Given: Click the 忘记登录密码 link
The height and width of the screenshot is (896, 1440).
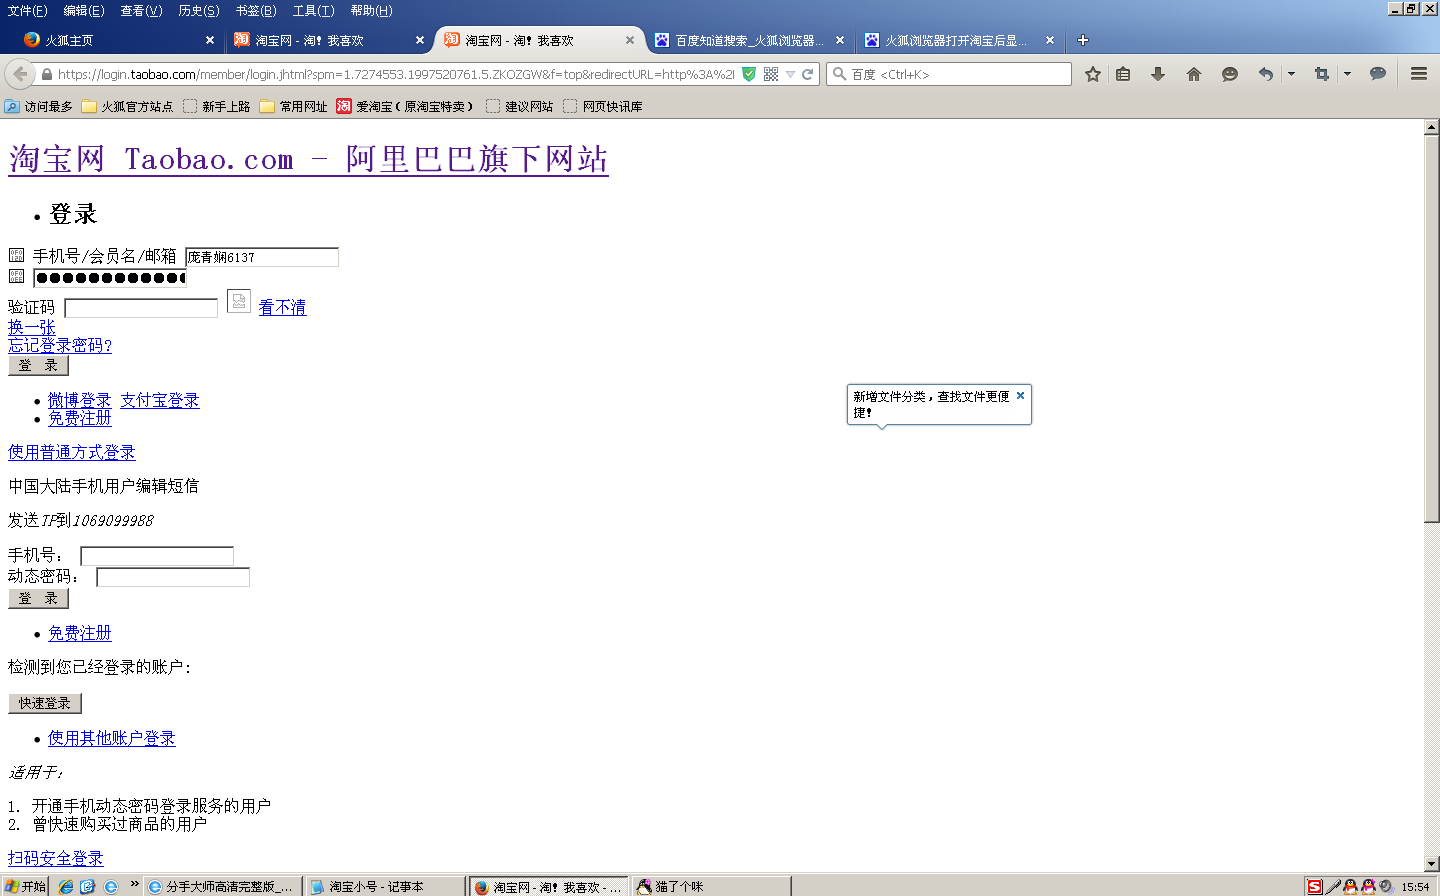Looking at the screenshot, I should [60, 345].
